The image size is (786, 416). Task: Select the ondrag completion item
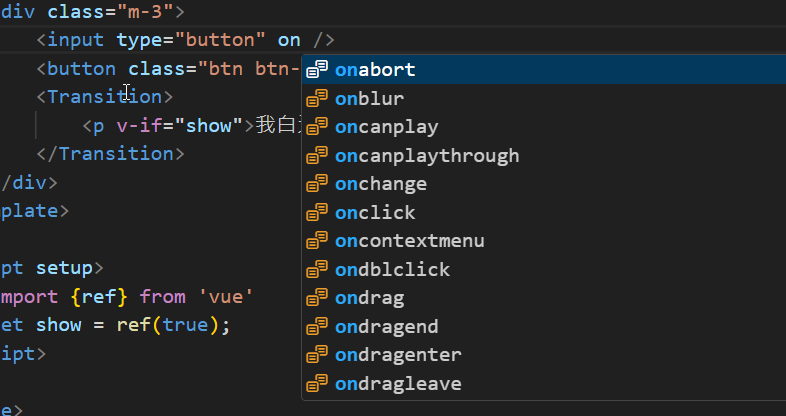[370, 298]
